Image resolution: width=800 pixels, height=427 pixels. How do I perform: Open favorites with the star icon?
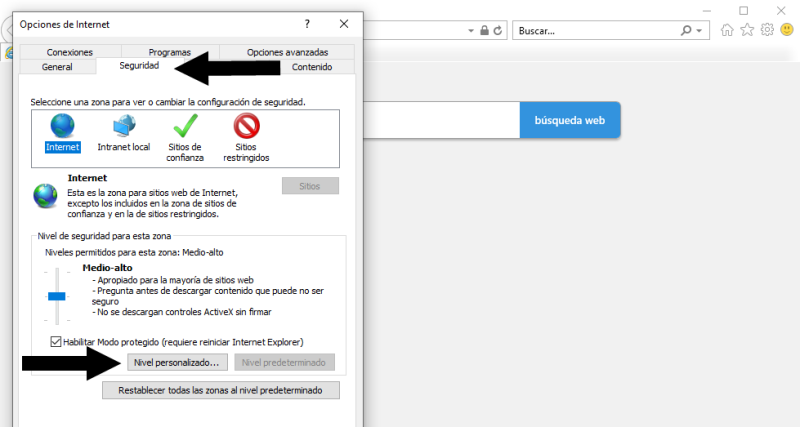click(747, 30)
